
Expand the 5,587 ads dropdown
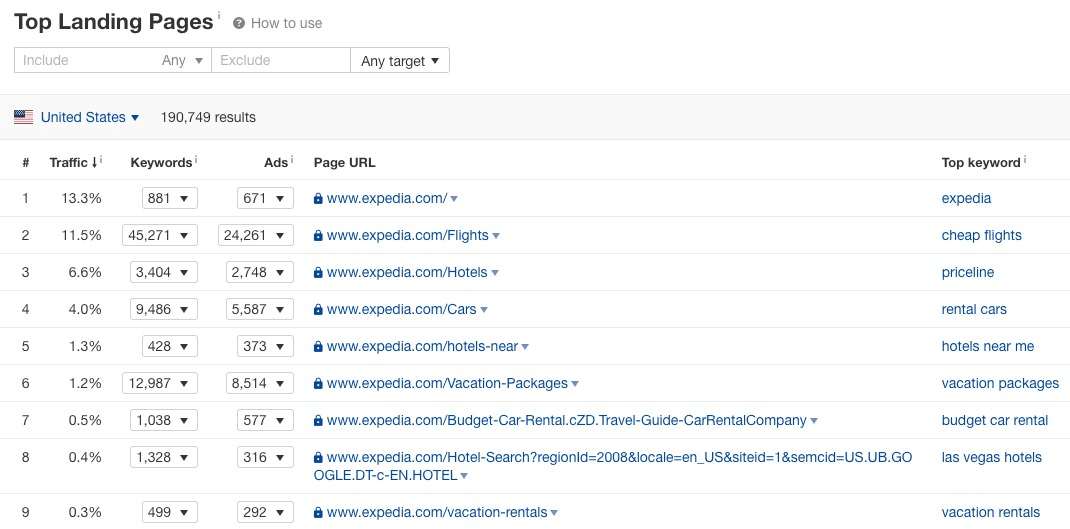(x=260, y=309)
